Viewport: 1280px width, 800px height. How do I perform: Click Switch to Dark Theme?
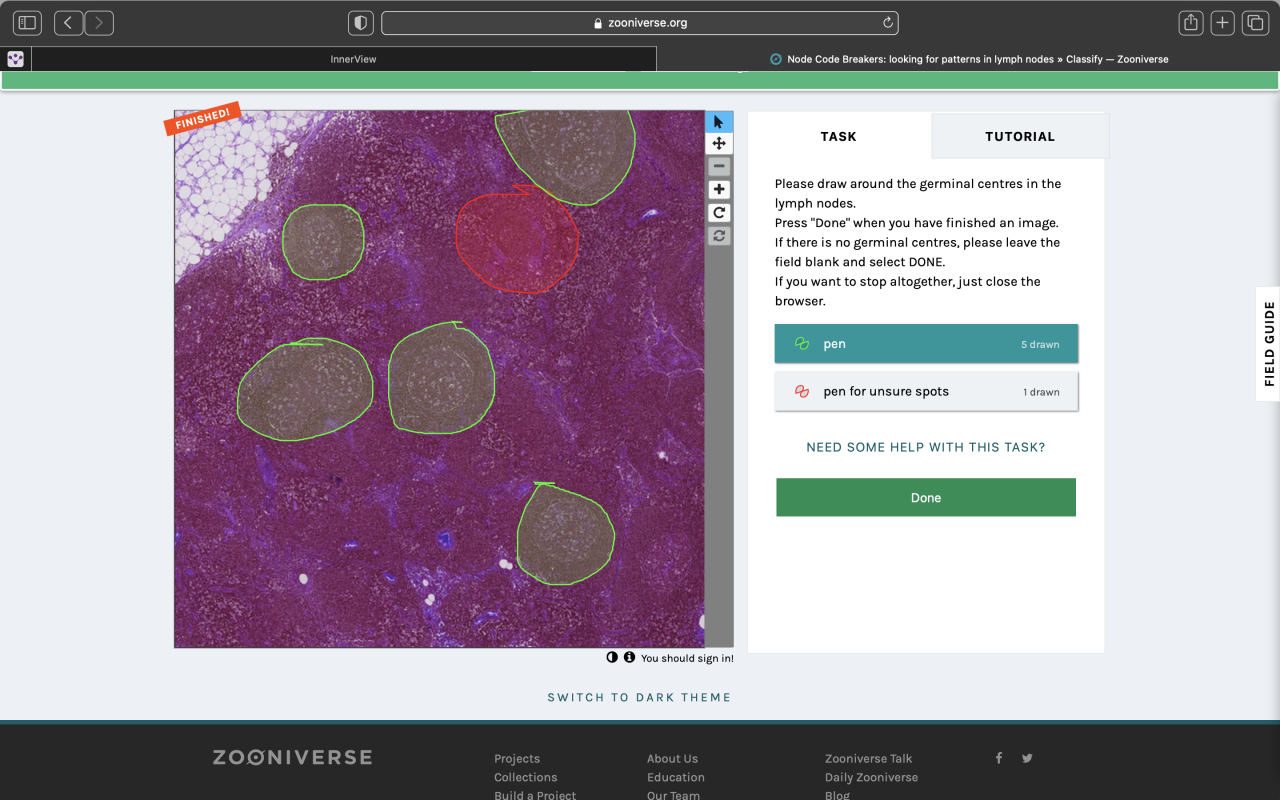(x=639, y=697)
